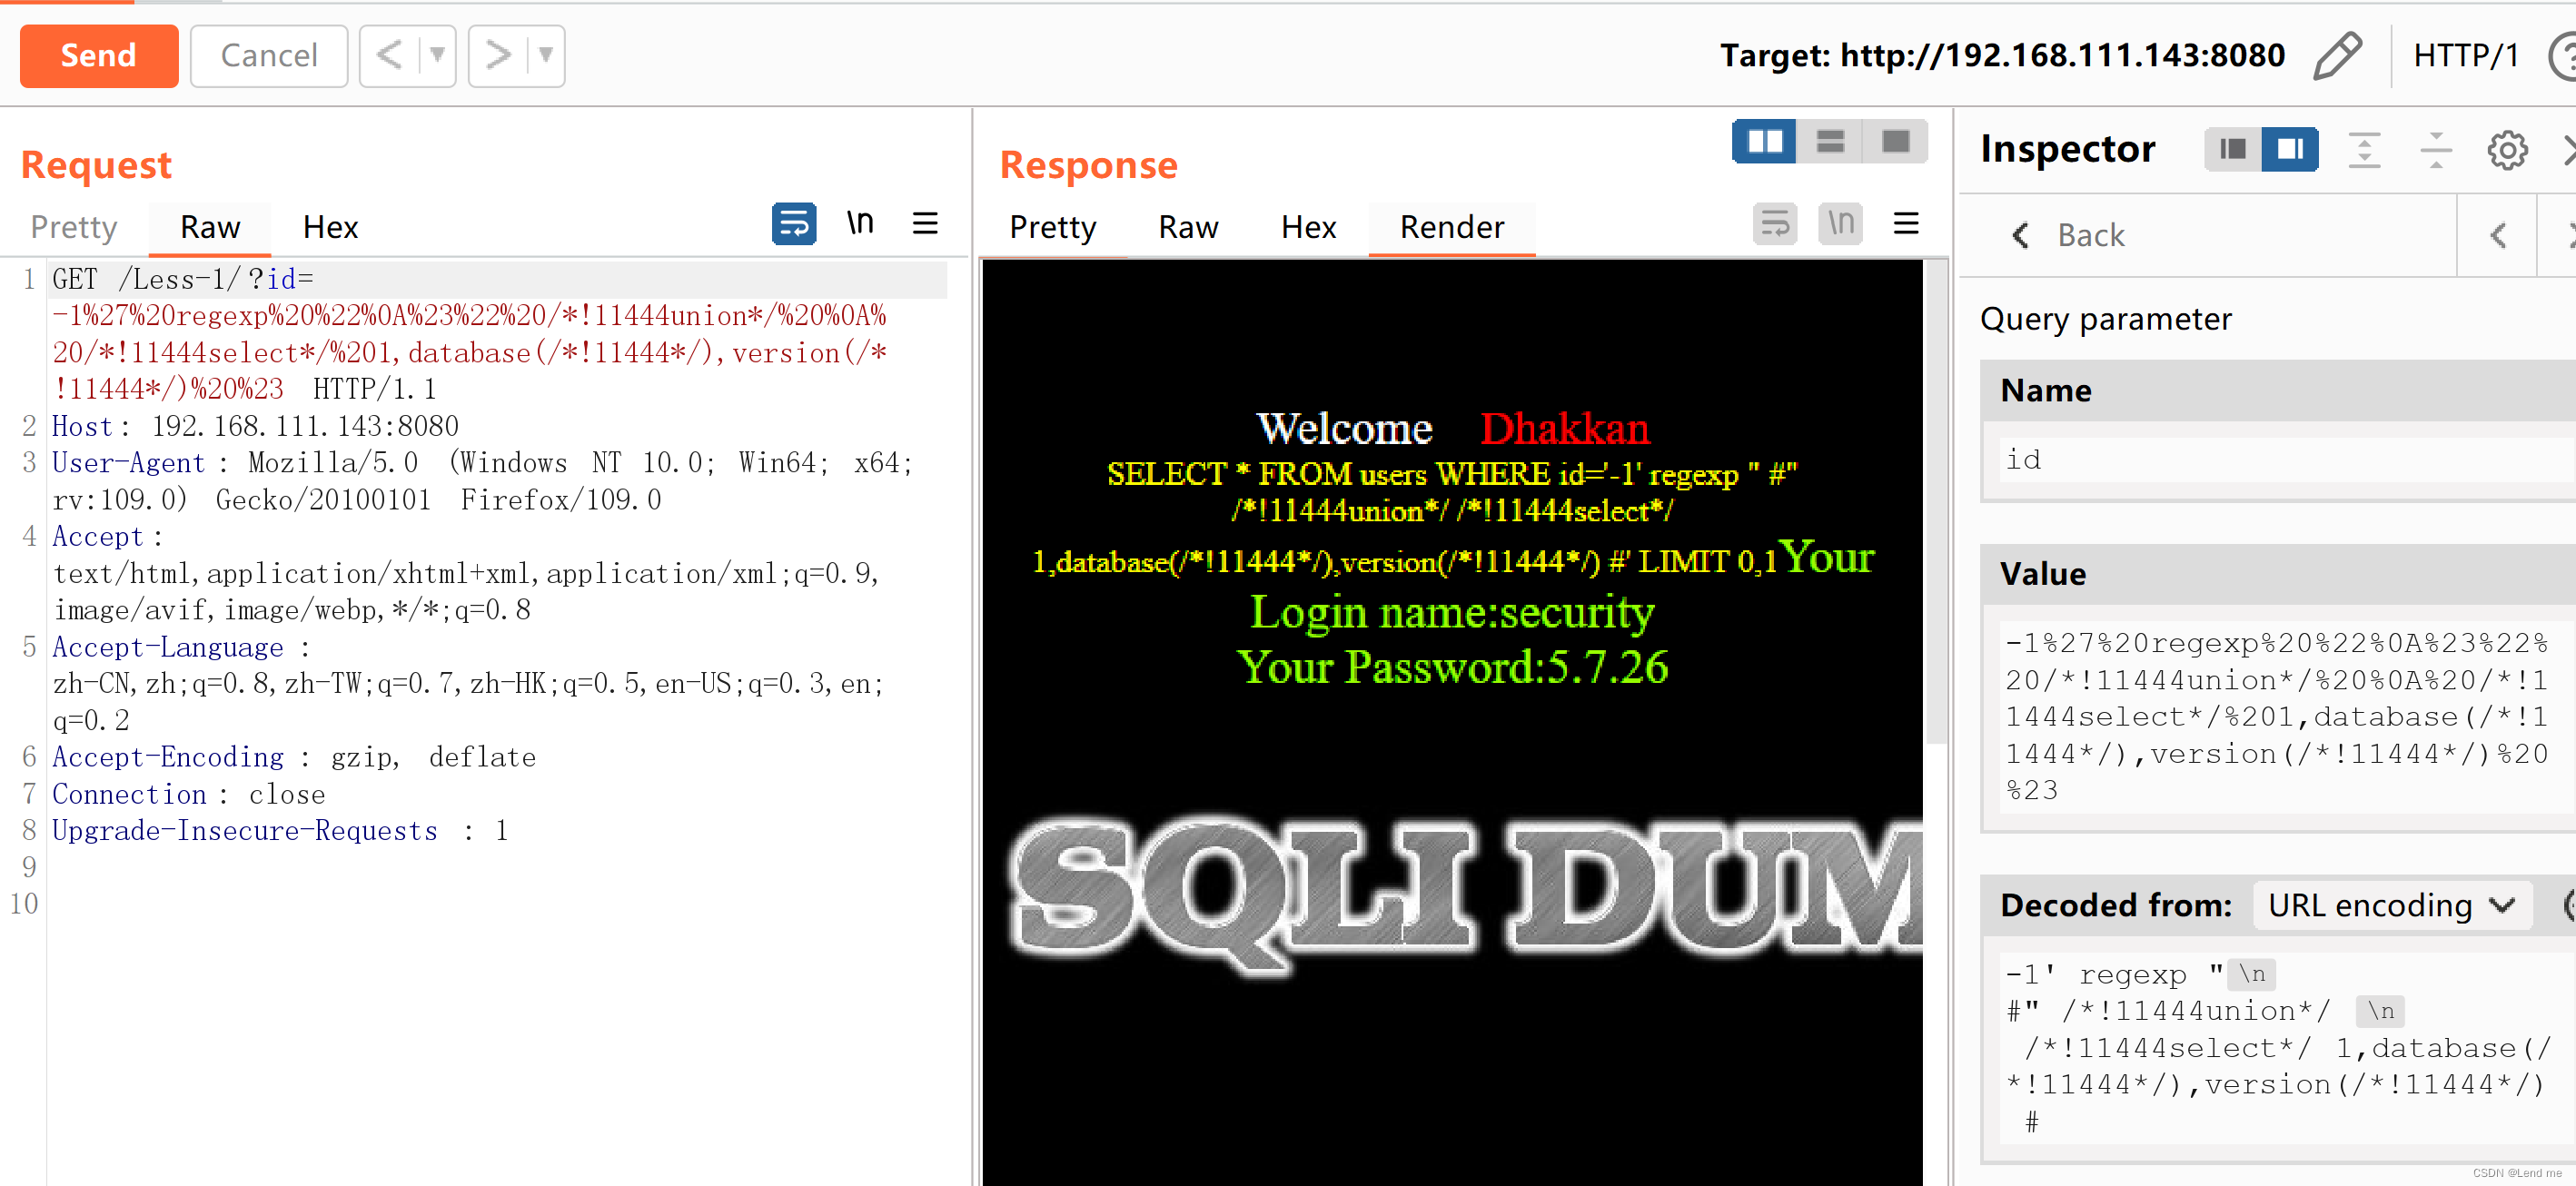Screen dimensions: 2576x1186
Task: Go to previous Inspector item chevron
Action: 2497,235
